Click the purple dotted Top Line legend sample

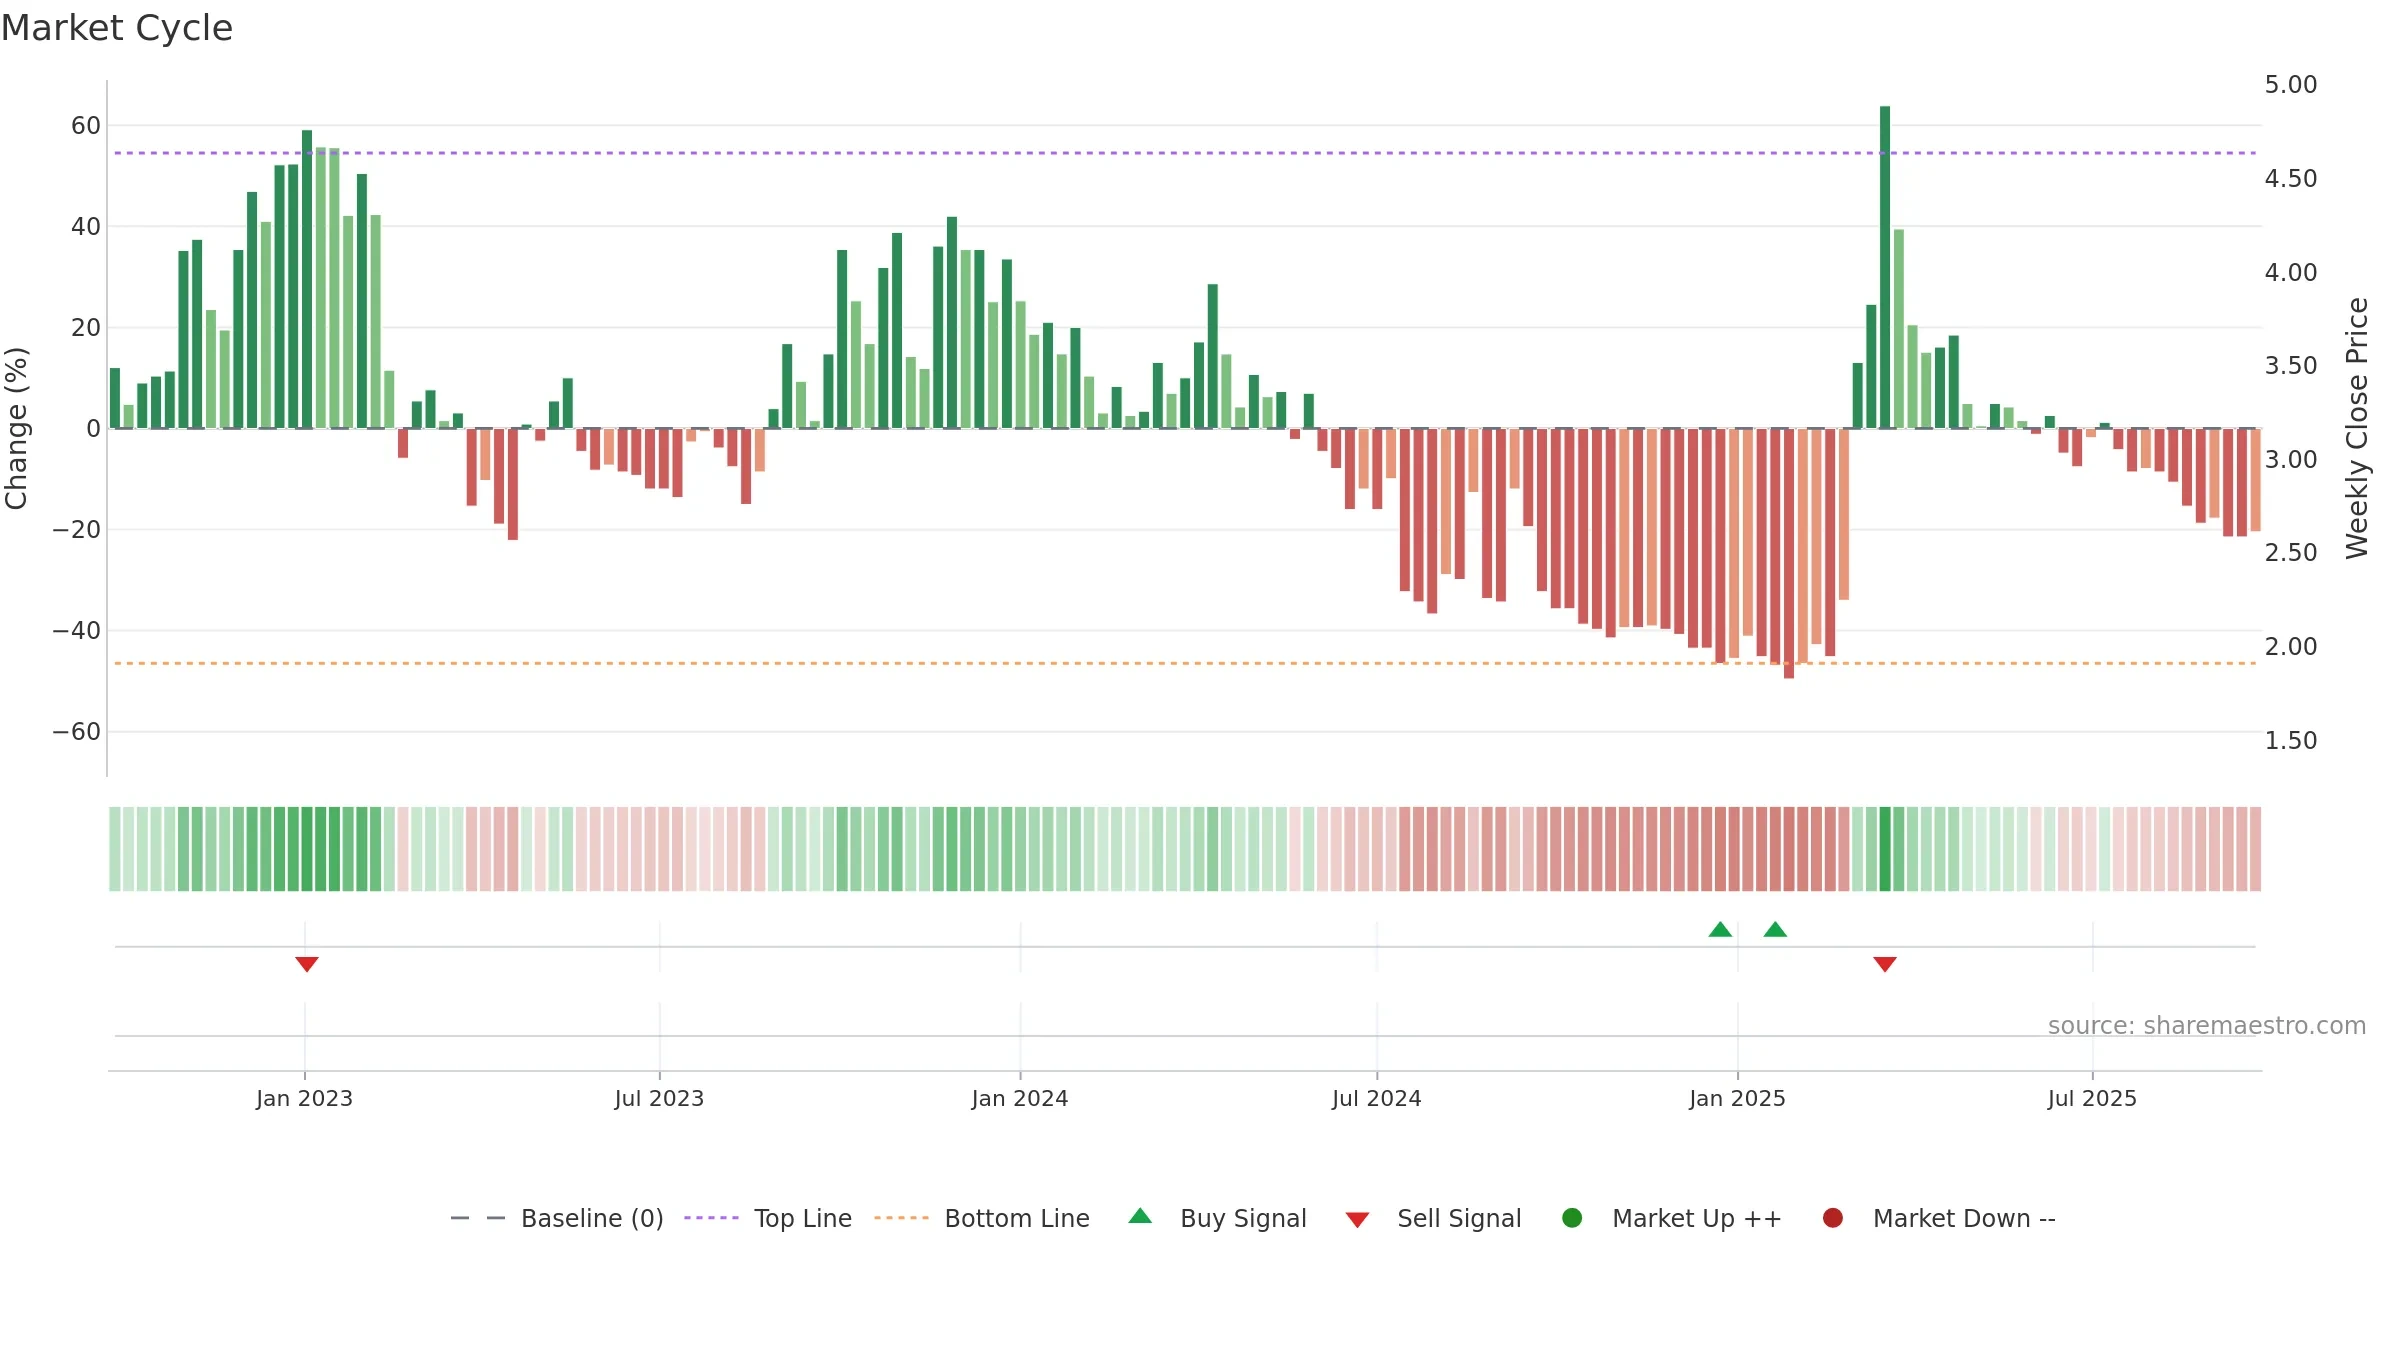(711, 1218)
